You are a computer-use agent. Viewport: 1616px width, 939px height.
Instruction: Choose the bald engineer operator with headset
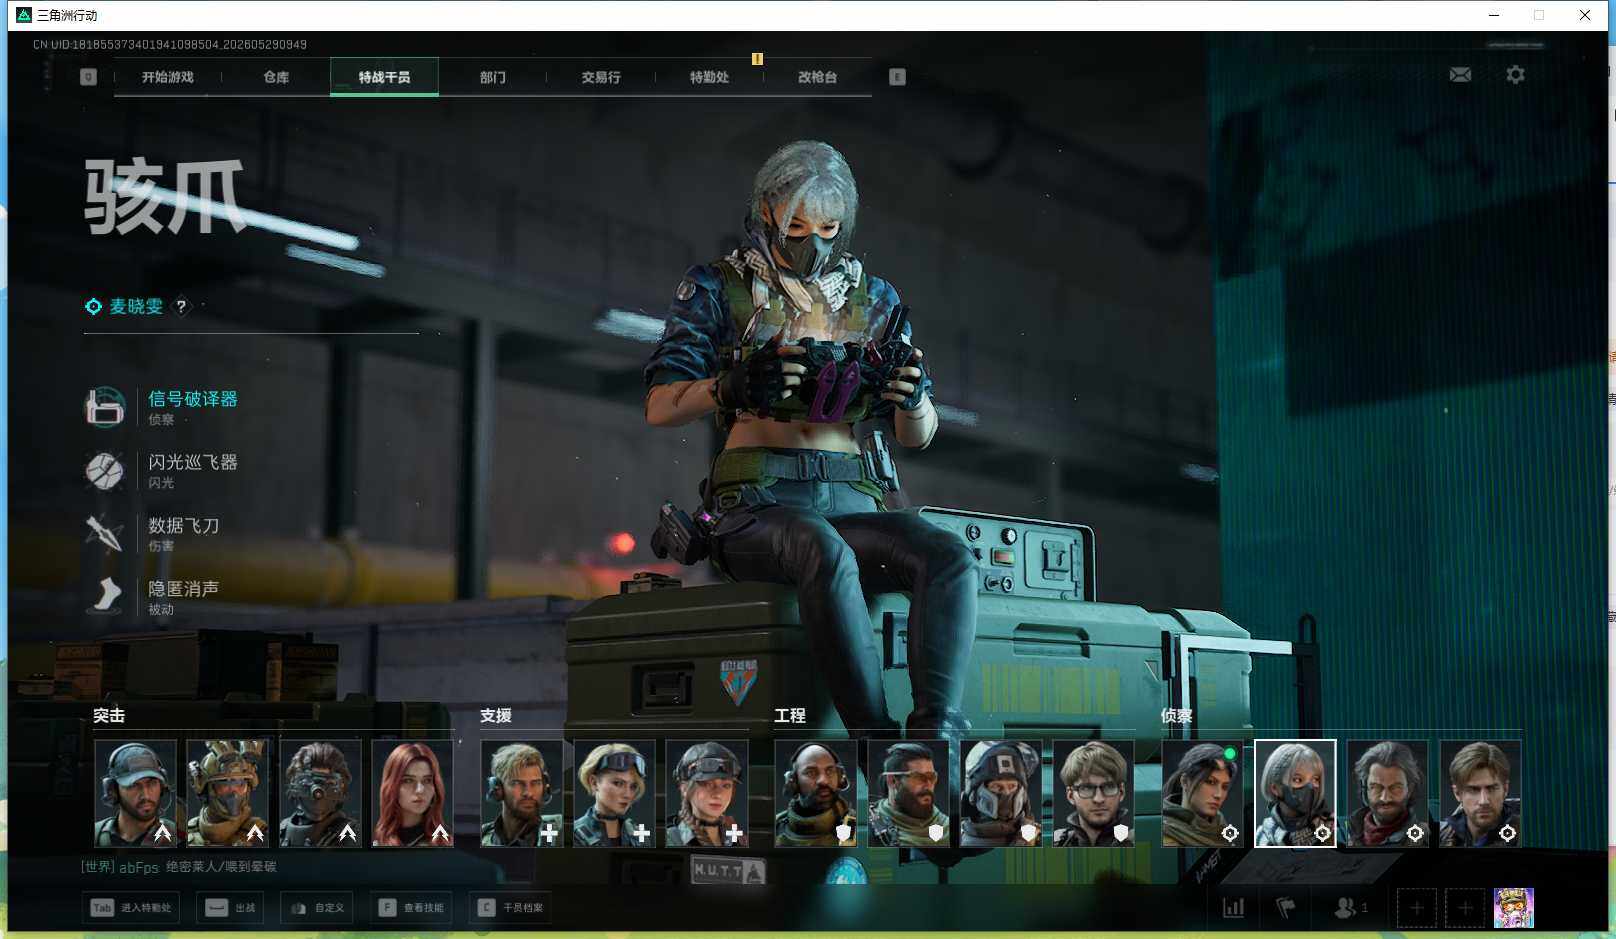point(816,793)
